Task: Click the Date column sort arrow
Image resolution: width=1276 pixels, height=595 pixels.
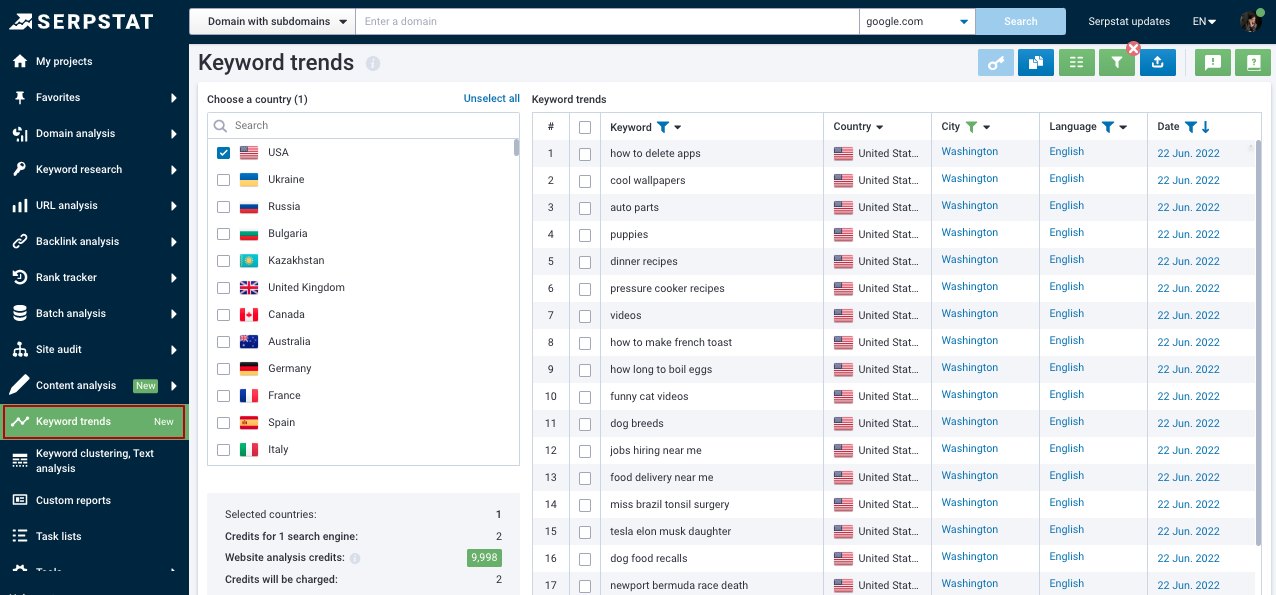Action: coord(1206,127)
